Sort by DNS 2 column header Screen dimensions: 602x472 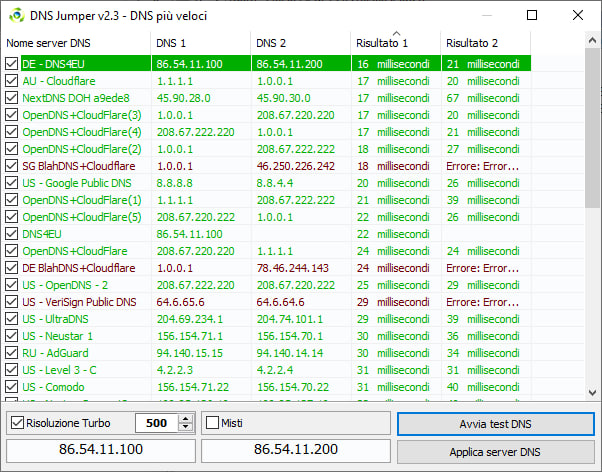pos(301,43)
